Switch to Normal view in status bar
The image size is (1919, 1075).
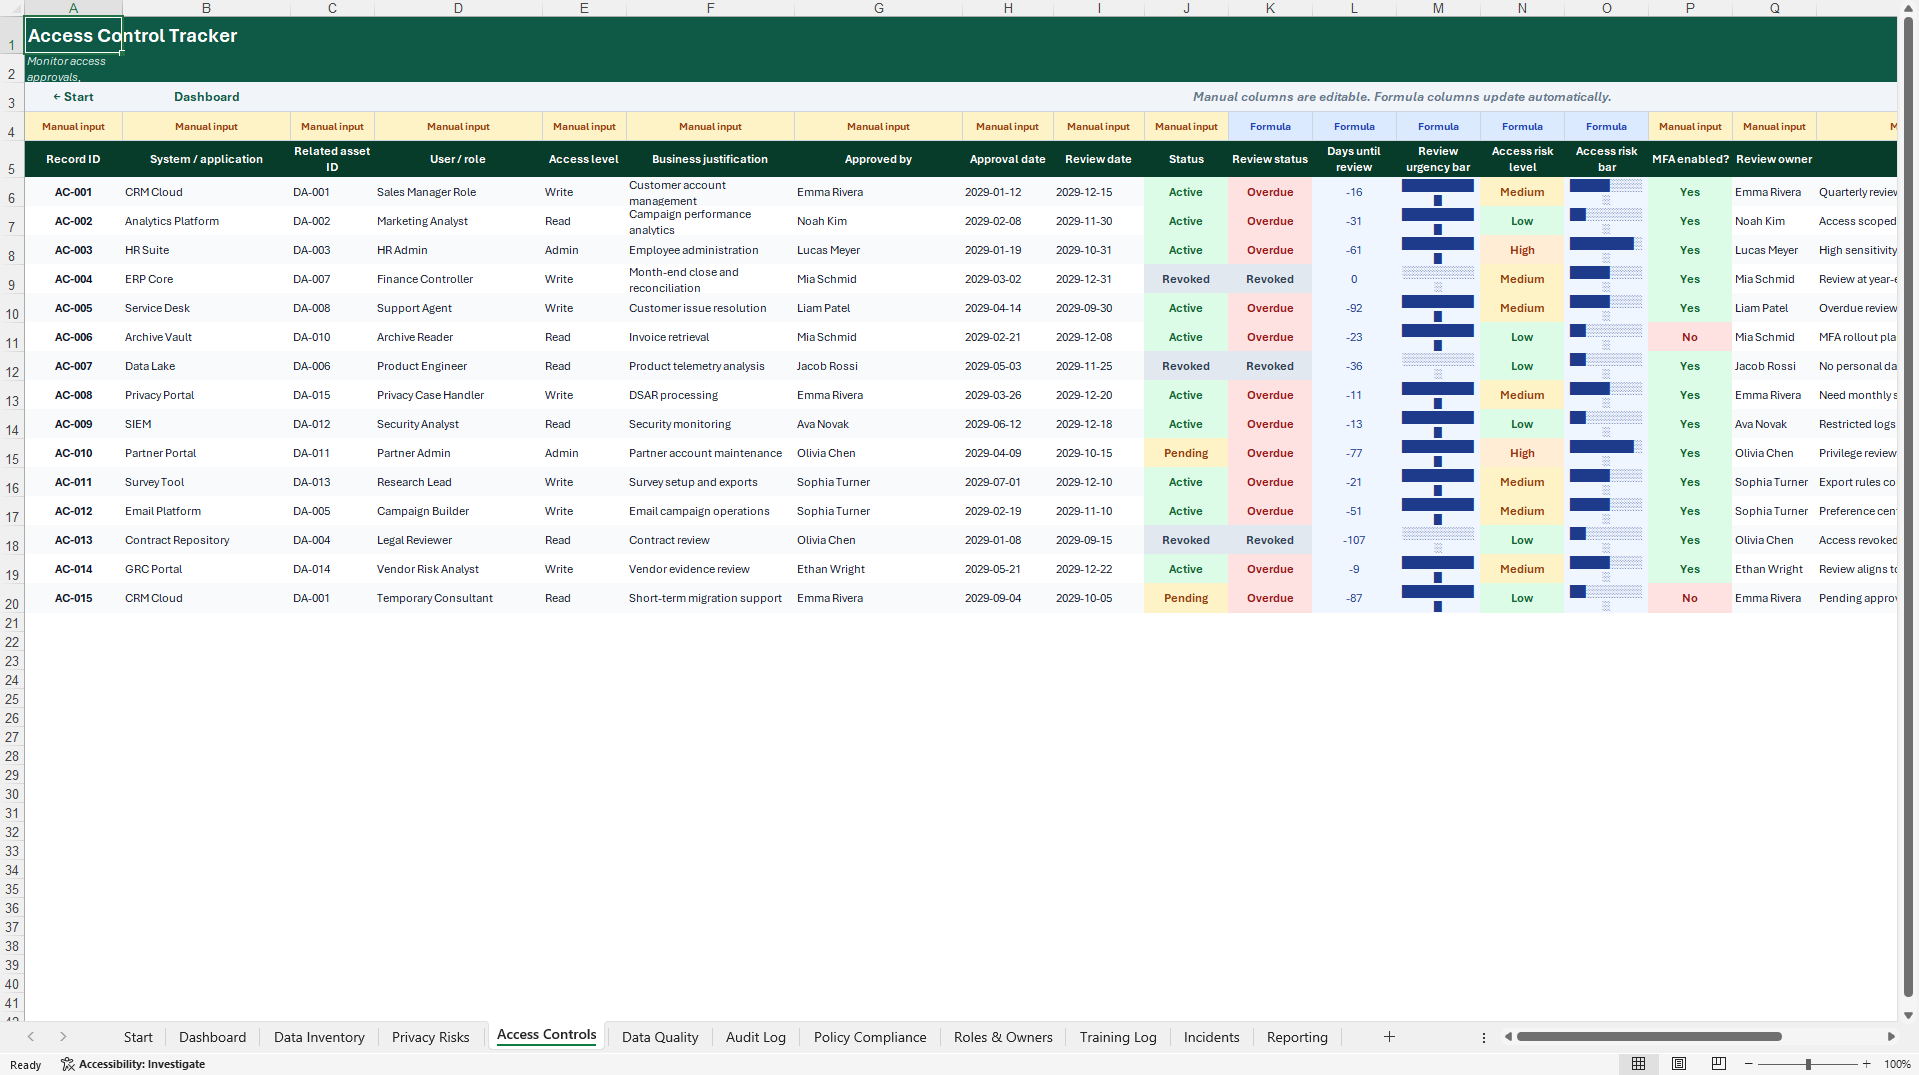click(x=1638, y=1064)
